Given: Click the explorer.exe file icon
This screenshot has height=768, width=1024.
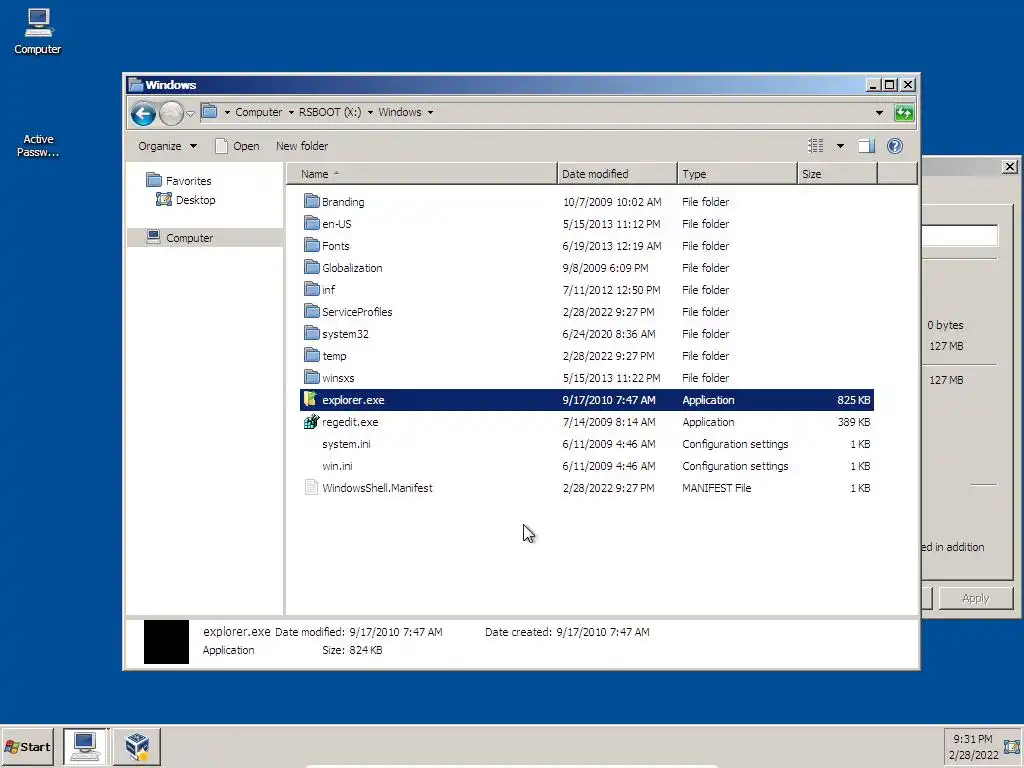Looking at the screenshot, I should 311,399.
